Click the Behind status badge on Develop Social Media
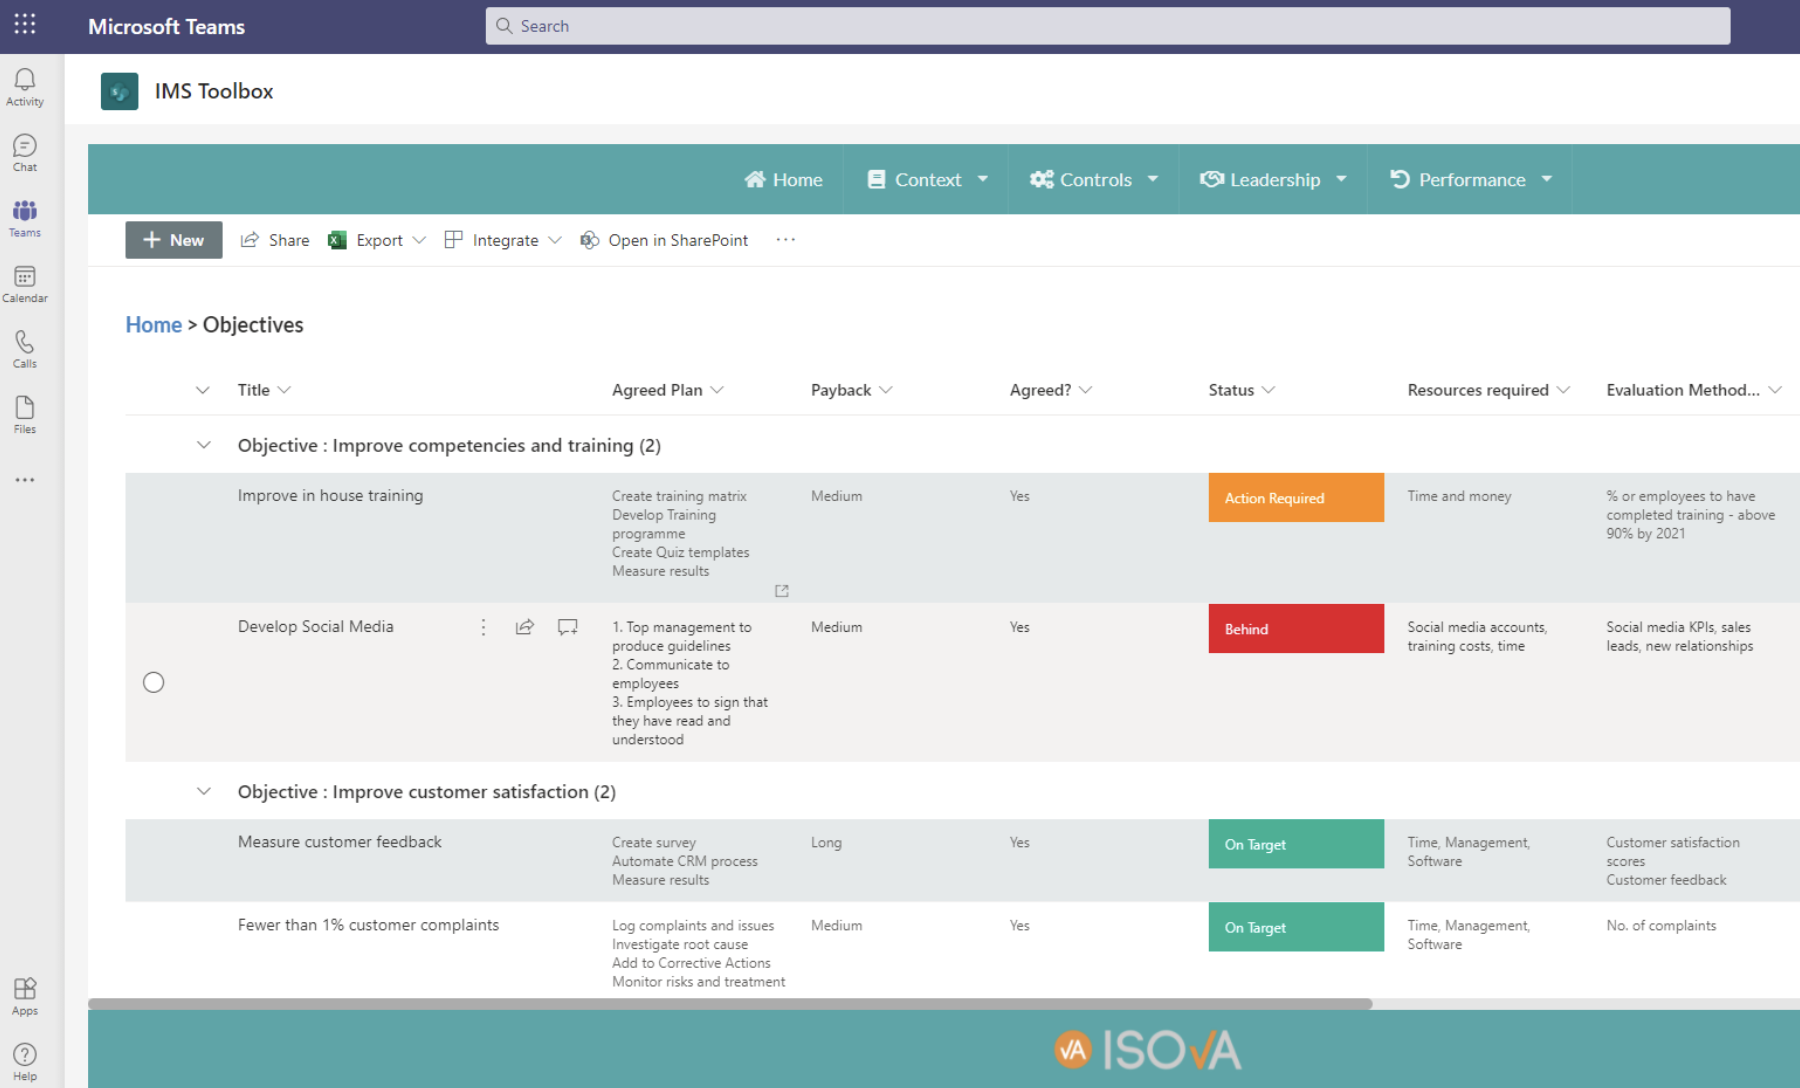This screenshot has width=1800, height=1088. [1295, 628]
